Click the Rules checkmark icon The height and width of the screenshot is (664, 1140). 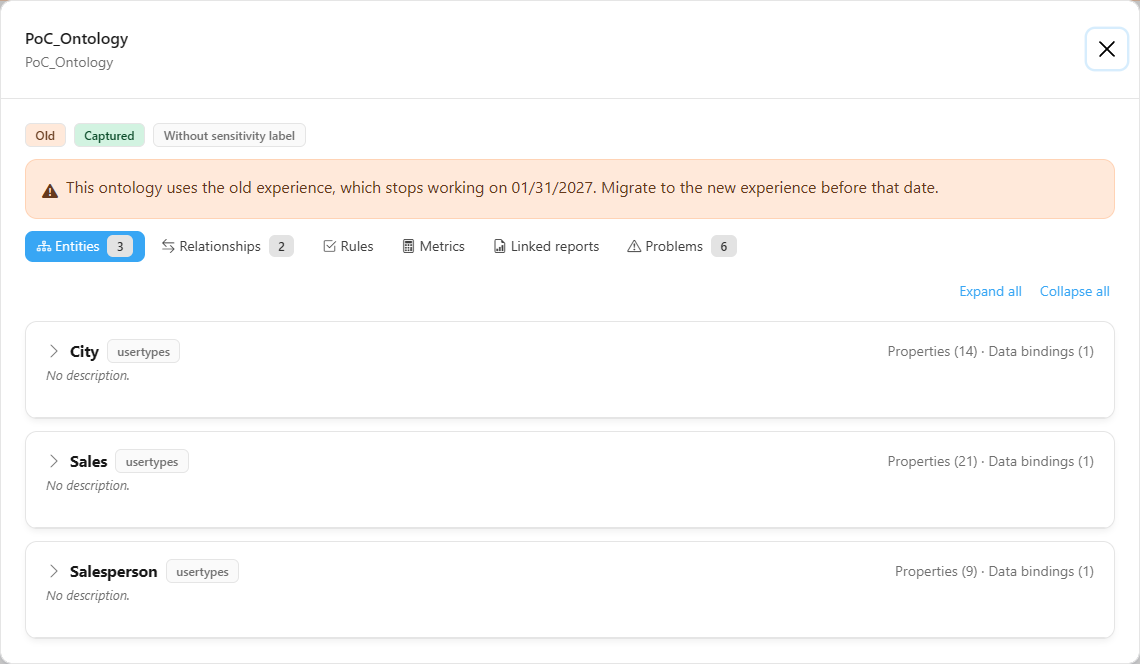pyautogui.click(x=329, y=247)
